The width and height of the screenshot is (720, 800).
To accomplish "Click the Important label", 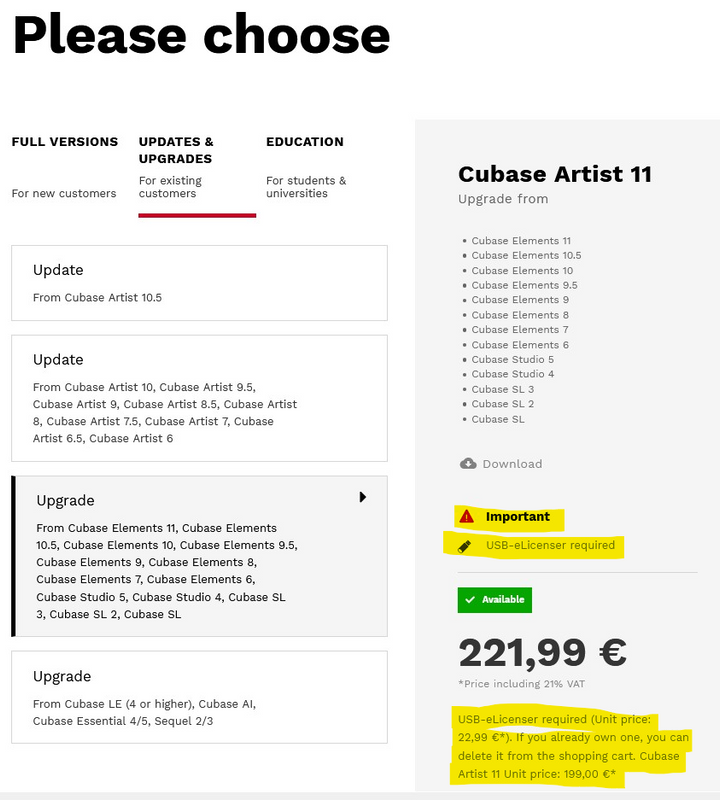I will pyautogui.click(x=518, y=517).
